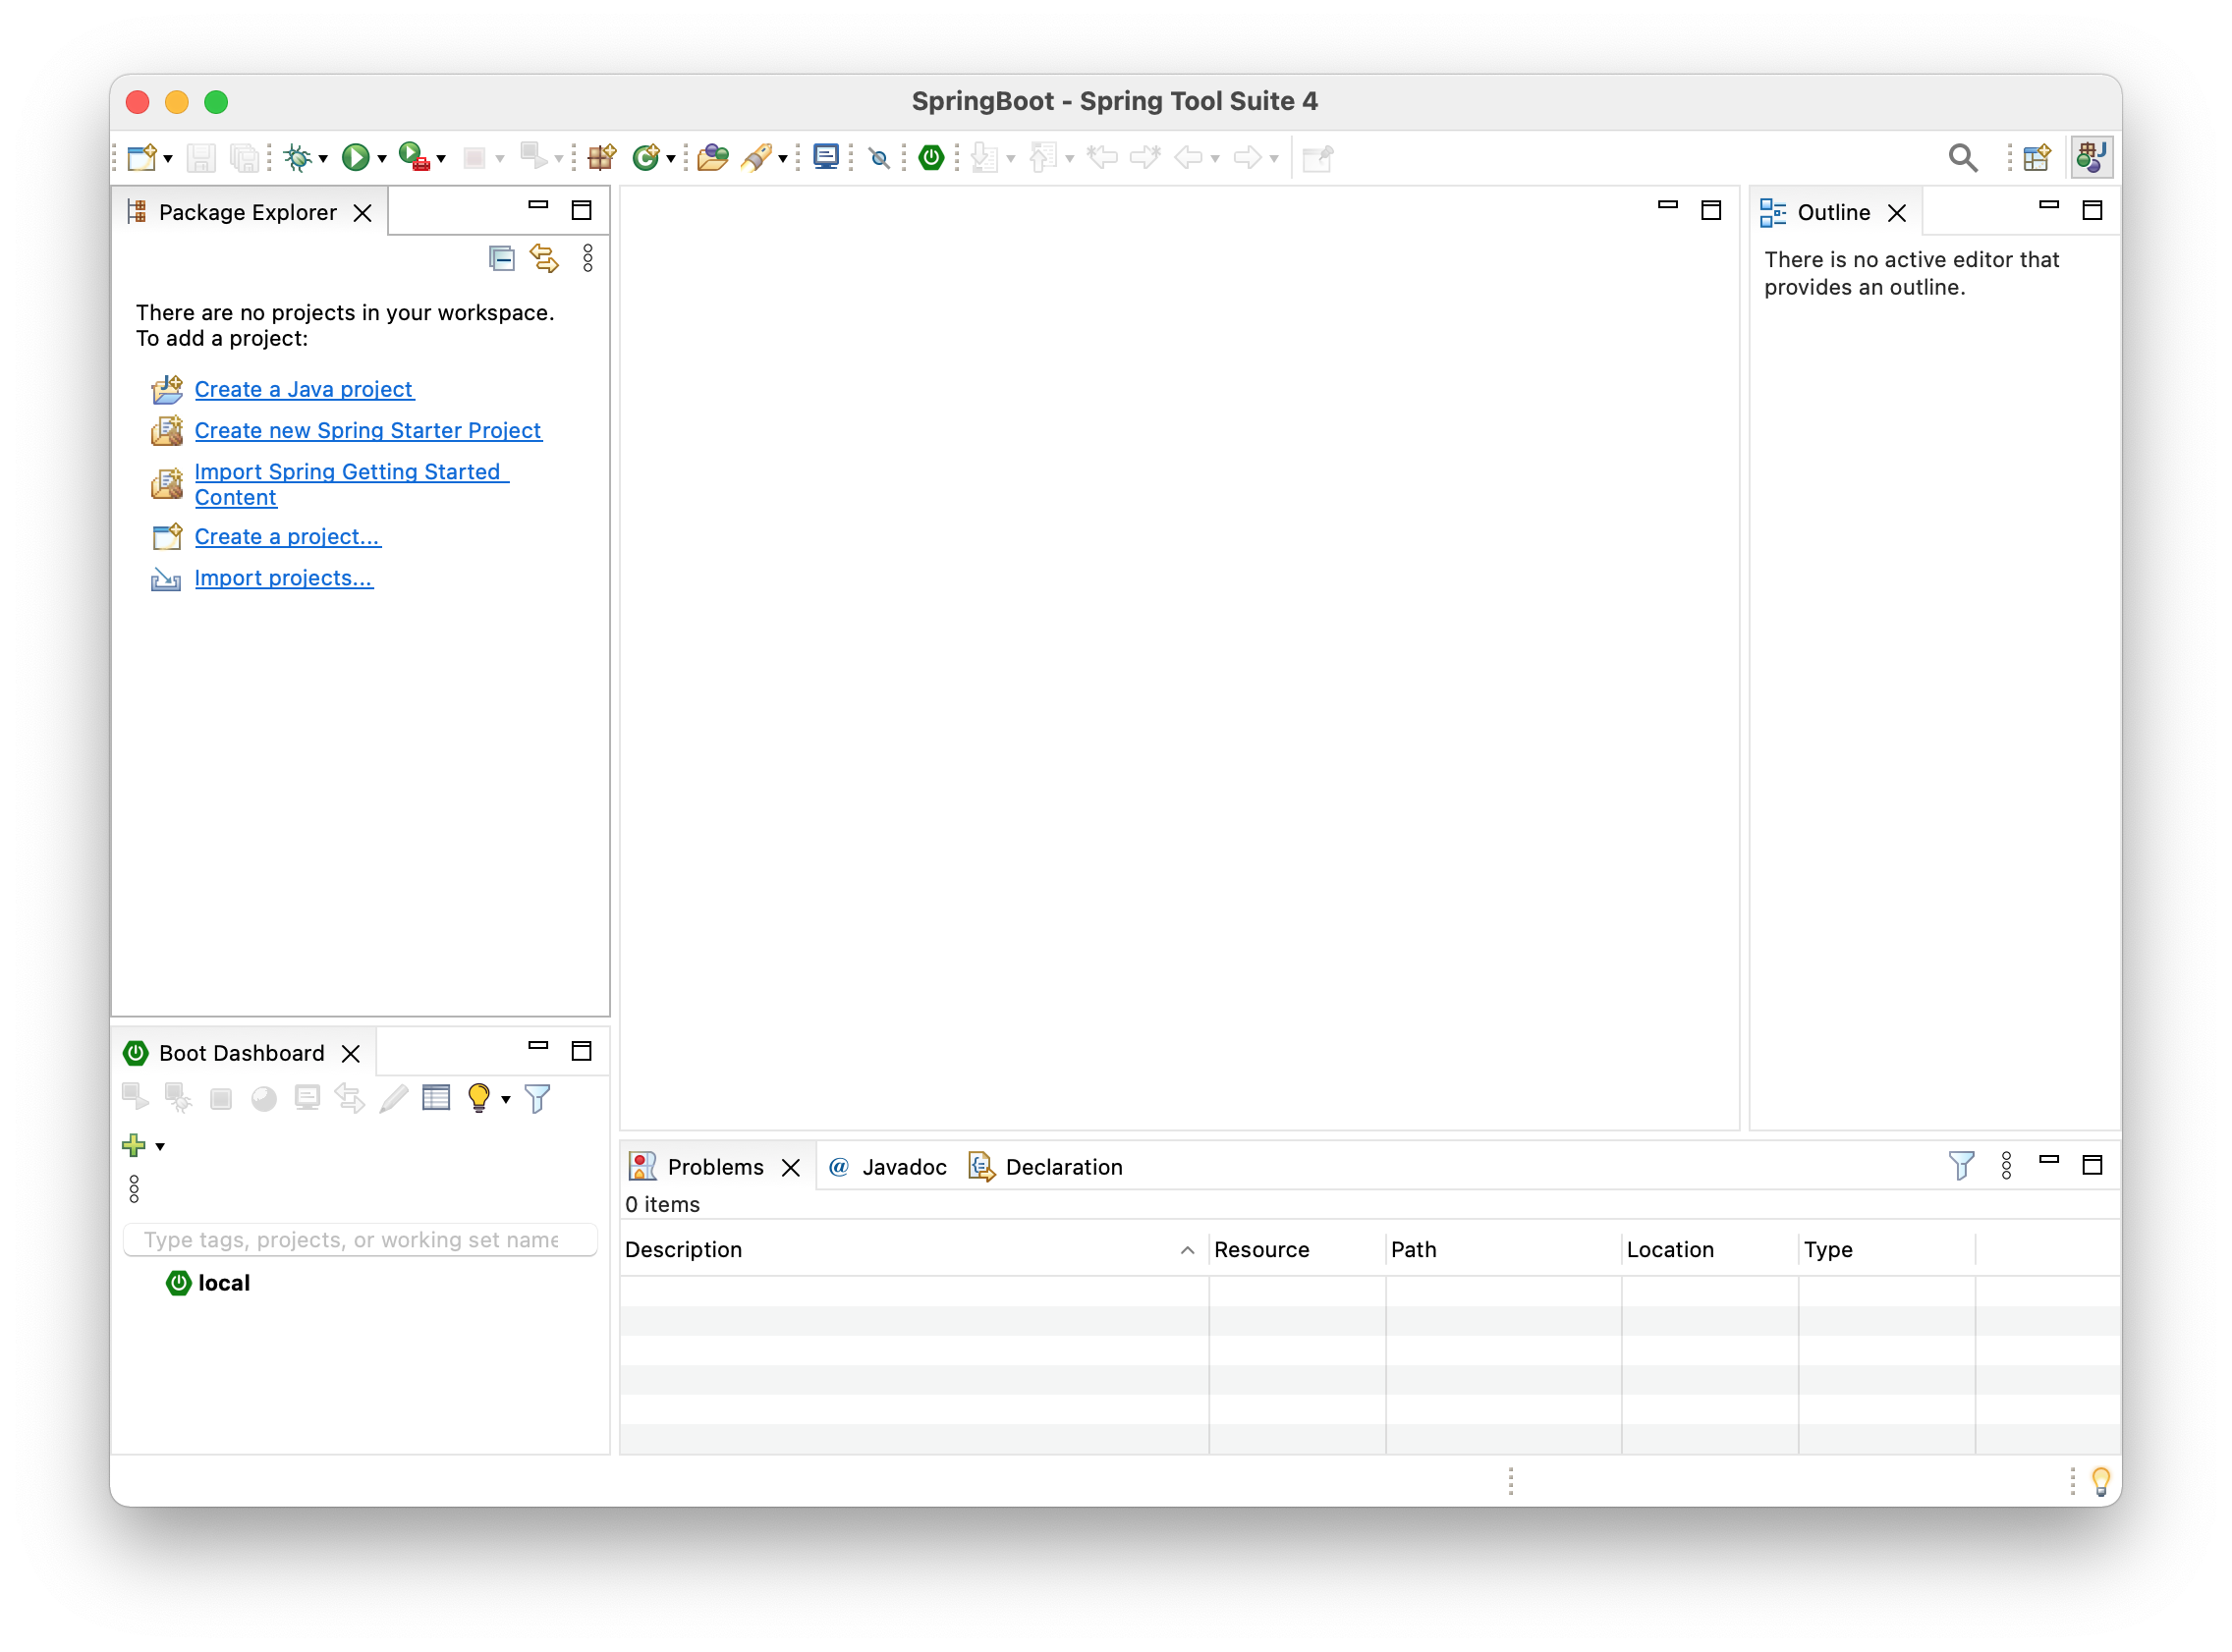Open the dropdown beside the green plus icon
The image size is (2232, 1652).
pos(160,1146)
